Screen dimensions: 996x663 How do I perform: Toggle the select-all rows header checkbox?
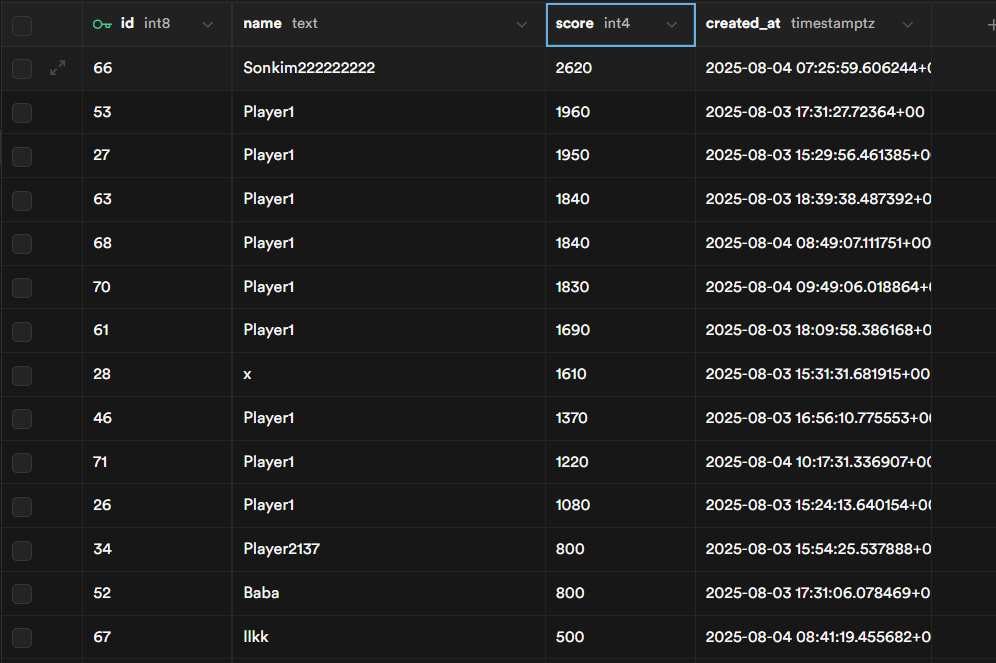pos(22,24)
